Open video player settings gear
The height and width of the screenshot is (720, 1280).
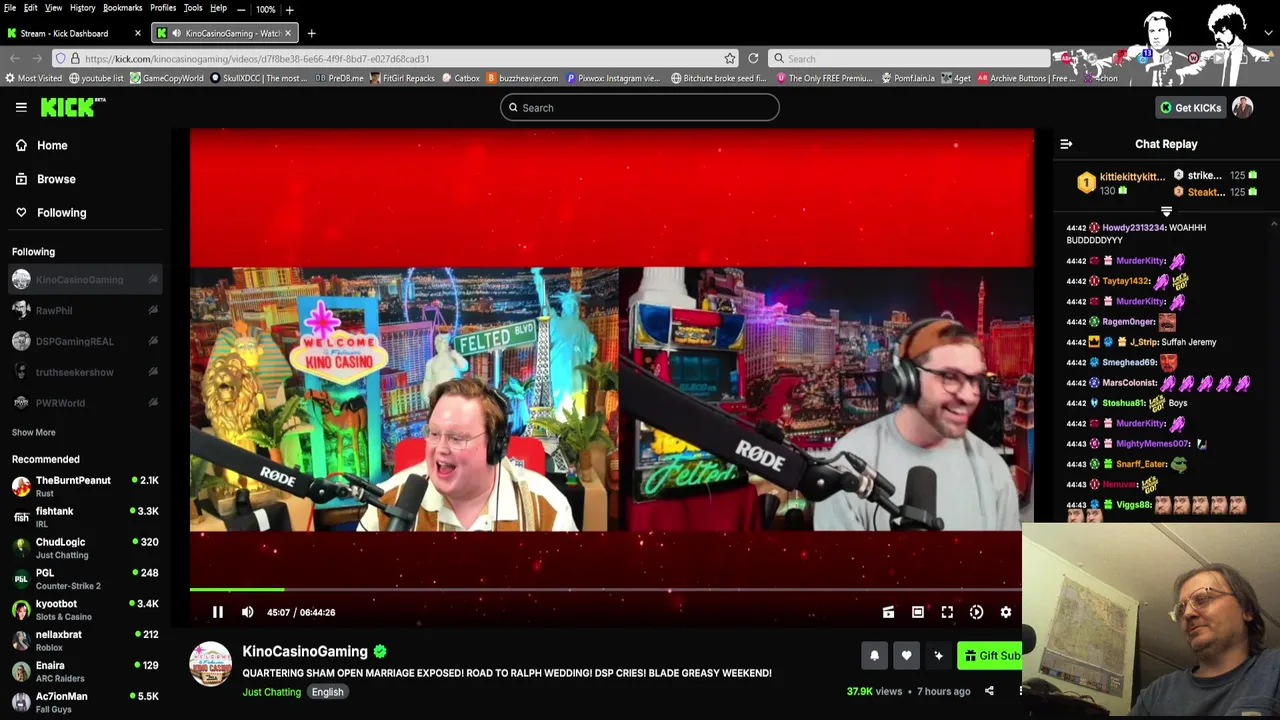pyautogui.click(x=1006, y=612)
